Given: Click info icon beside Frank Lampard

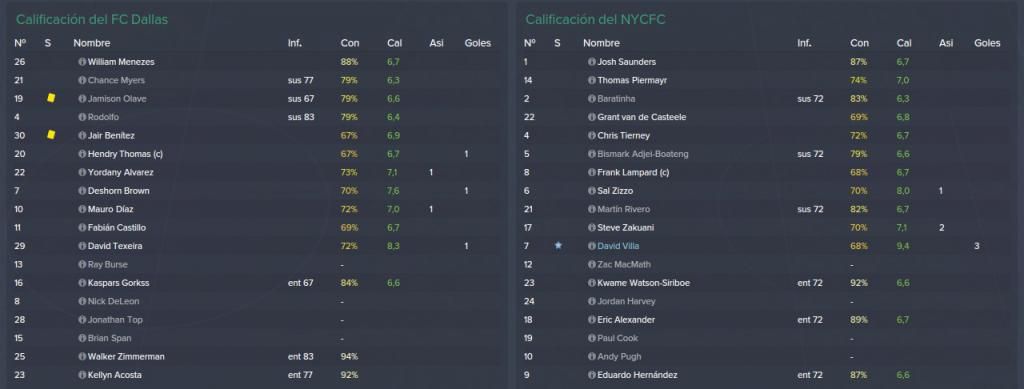Looking at the screenshot, I should pyautogui.click(x=592, y=172).
